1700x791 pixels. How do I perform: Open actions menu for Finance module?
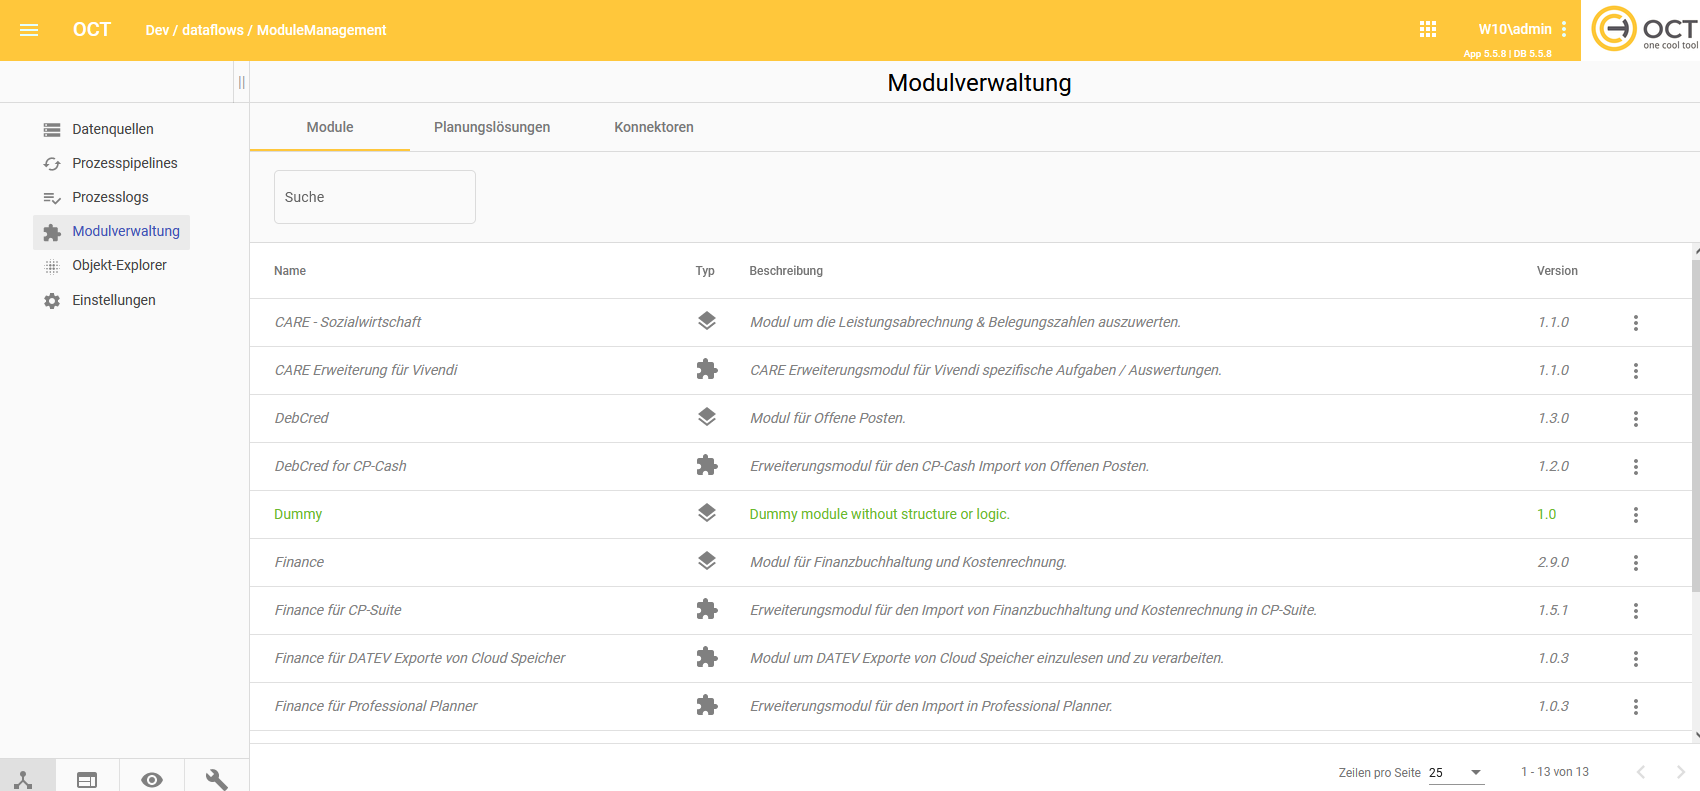(x=1635, y=563)
